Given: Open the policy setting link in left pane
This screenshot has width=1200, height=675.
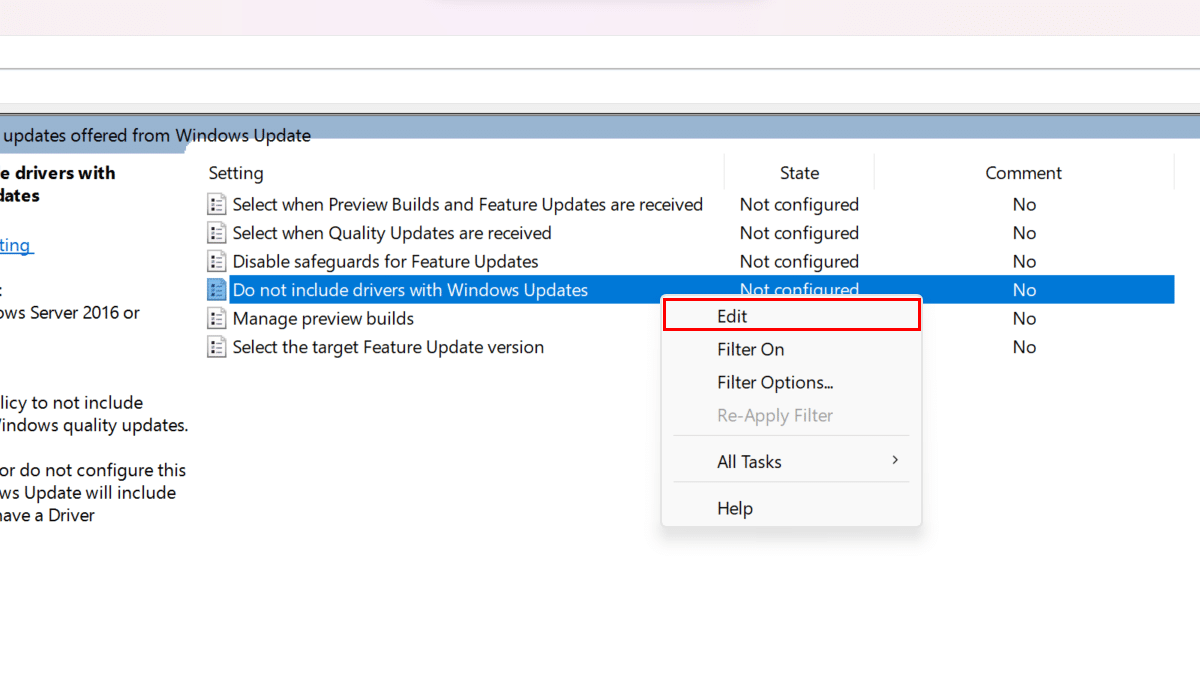Looking at the screenshot, I should point(15,245).
